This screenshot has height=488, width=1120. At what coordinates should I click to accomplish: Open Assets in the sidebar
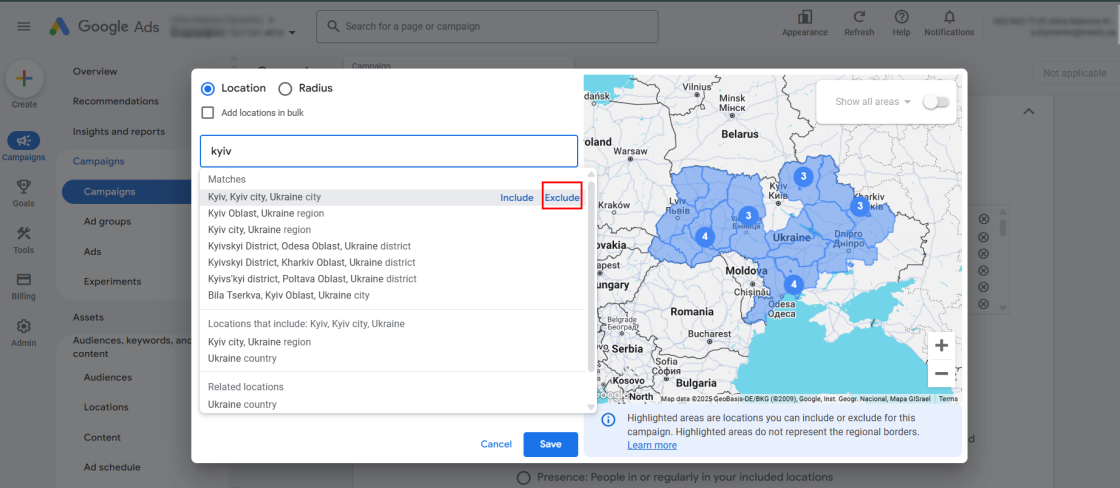(88, 317)
